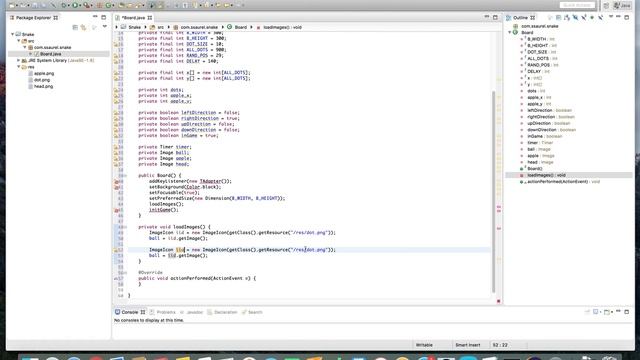640x360 pixels.
Task: Switch to the Search tab
Action: point(252,312)
